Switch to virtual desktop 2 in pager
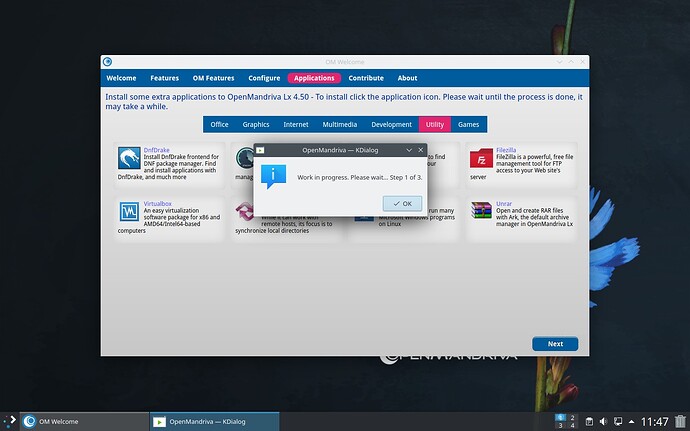This screenshot has width=690, height=431. [572, 417]
